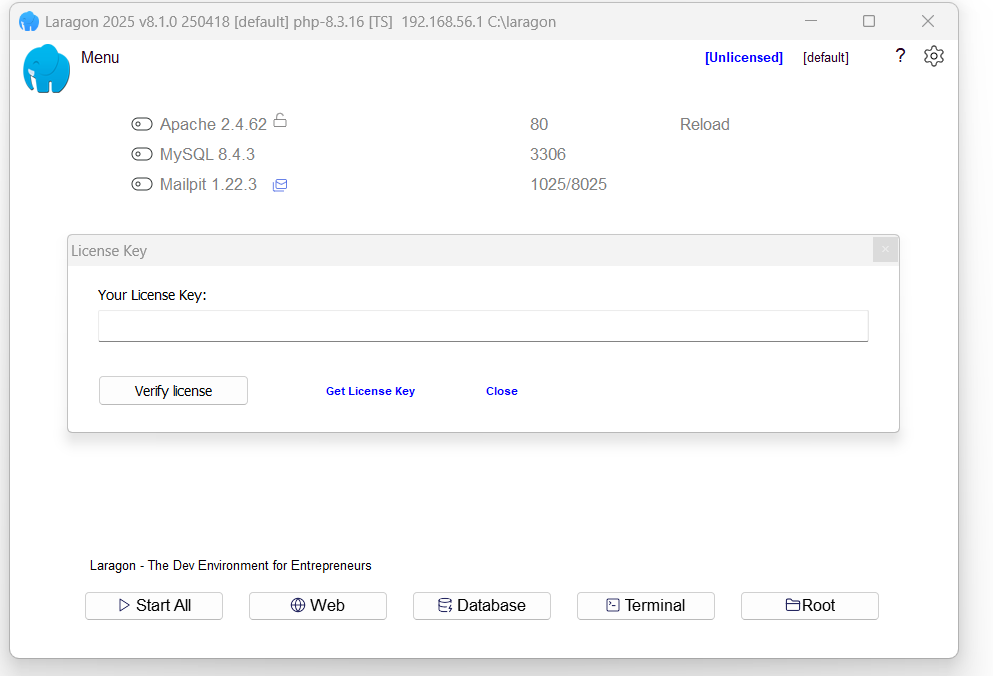993x676 pixels.
Task: Click the question mark help icon
Action: 900,56
